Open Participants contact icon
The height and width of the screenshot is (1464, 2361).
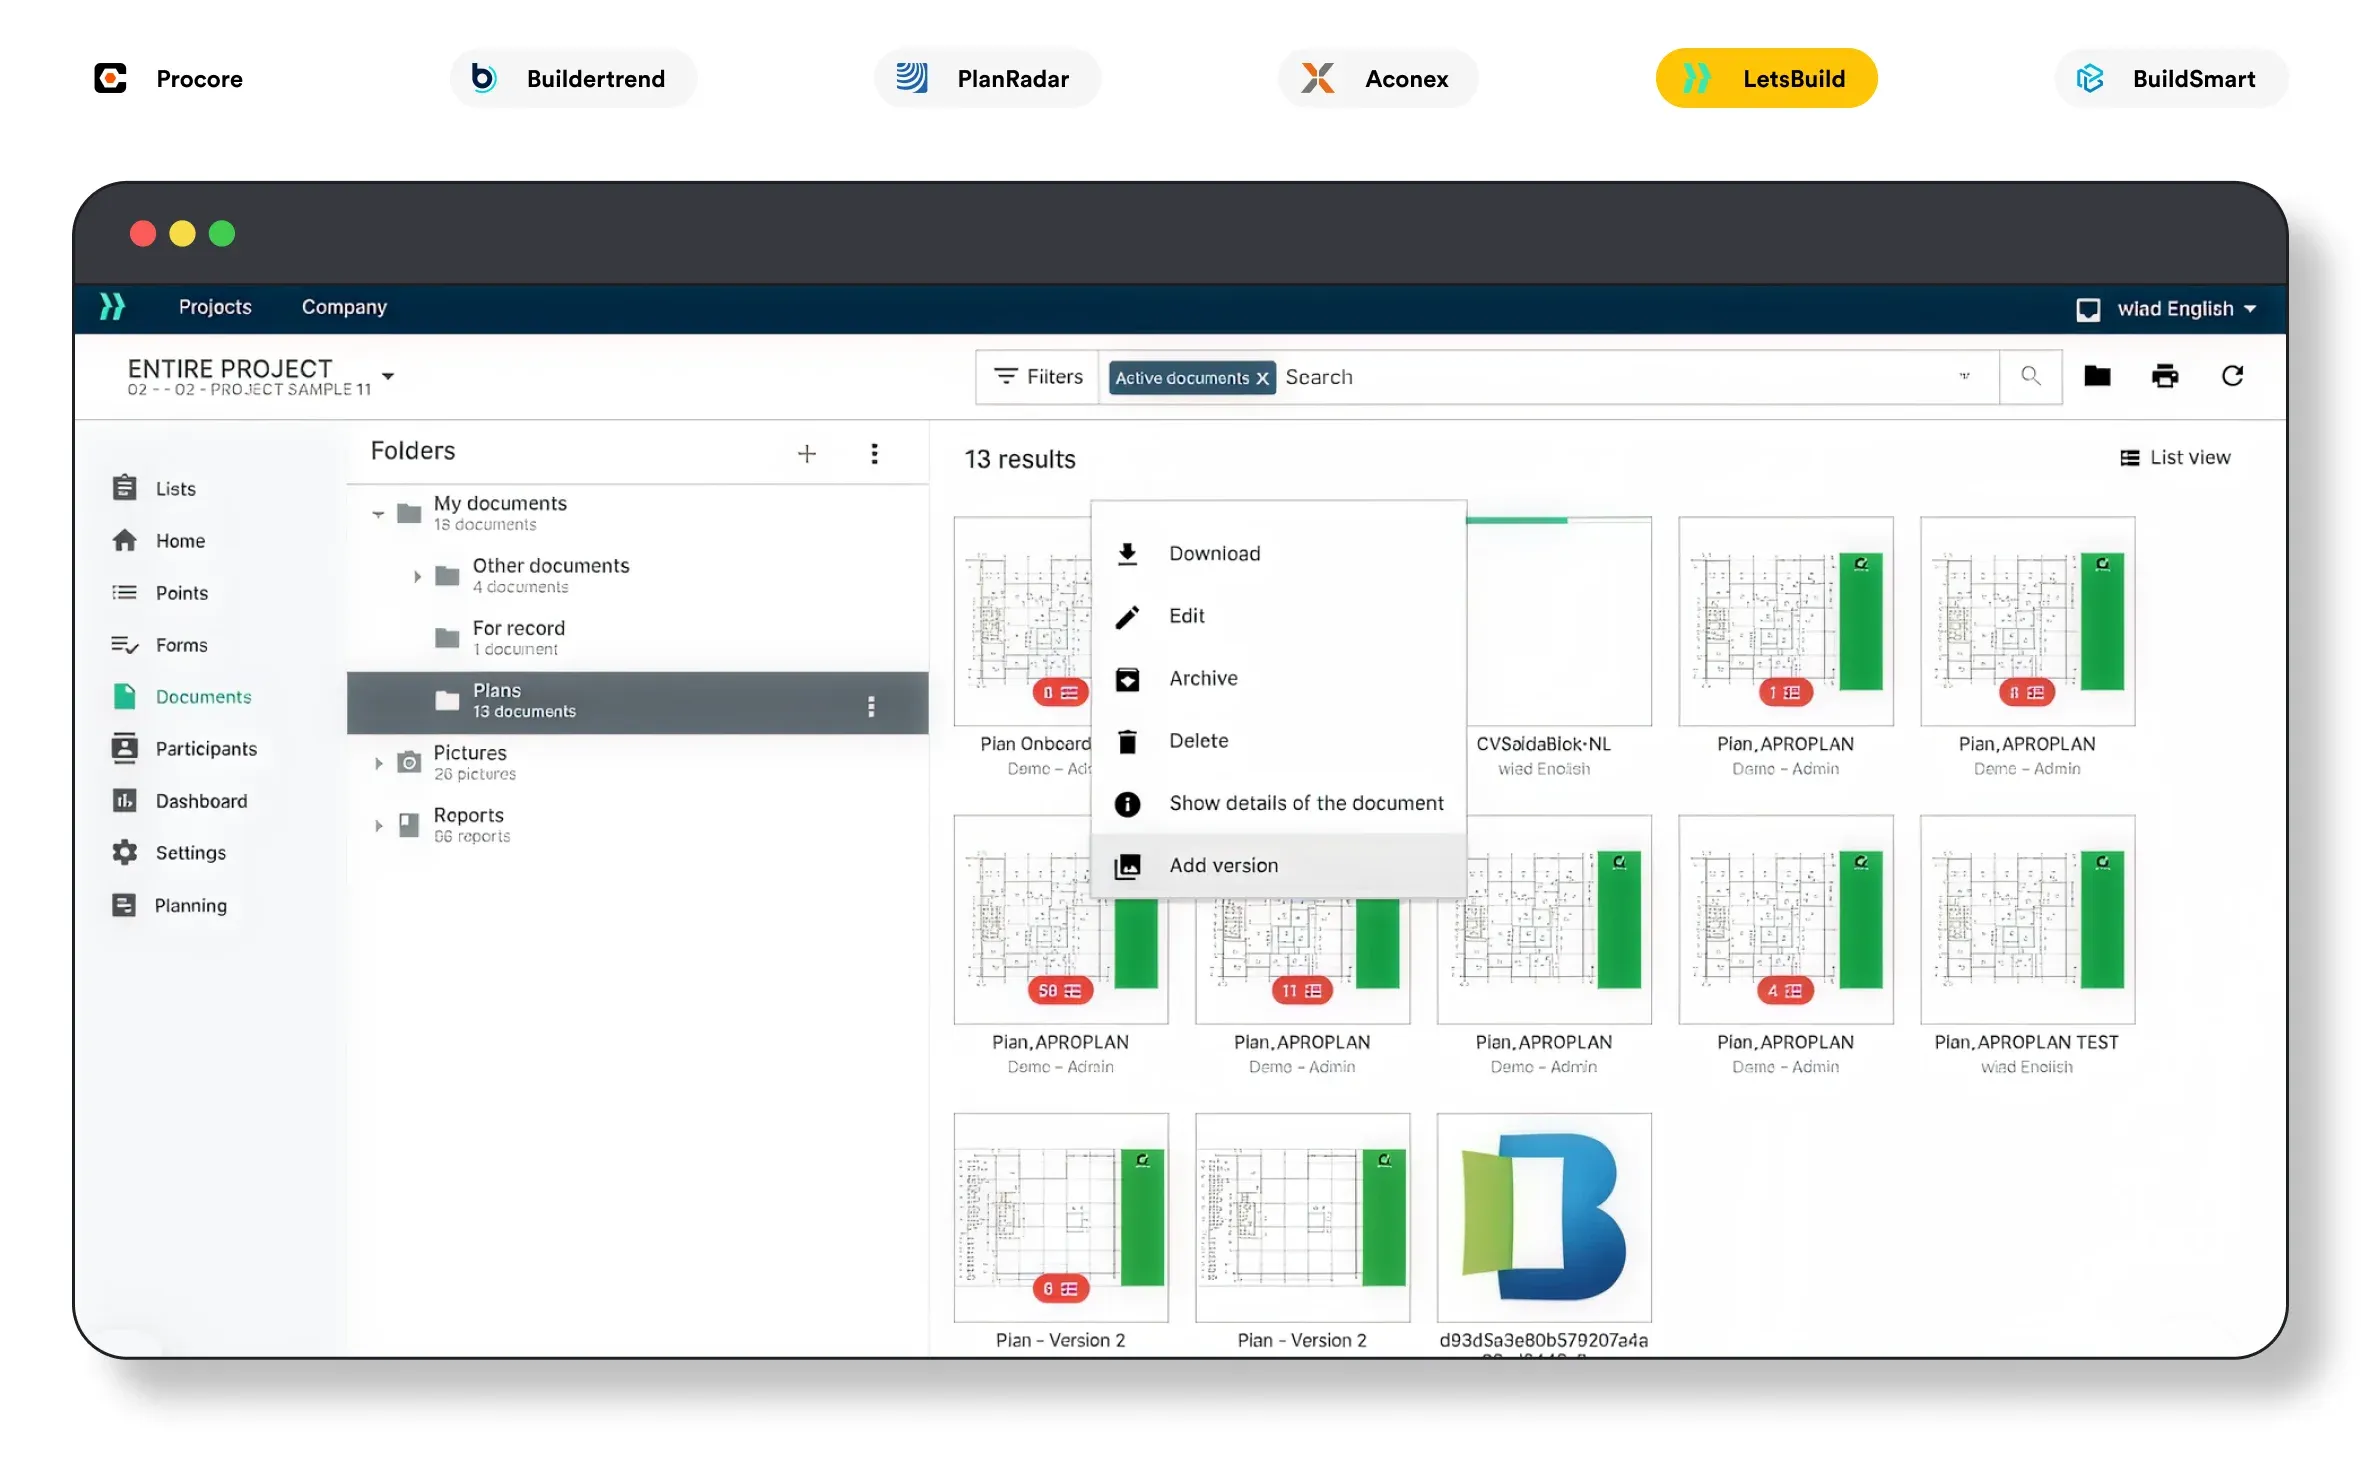coord(124,748)
